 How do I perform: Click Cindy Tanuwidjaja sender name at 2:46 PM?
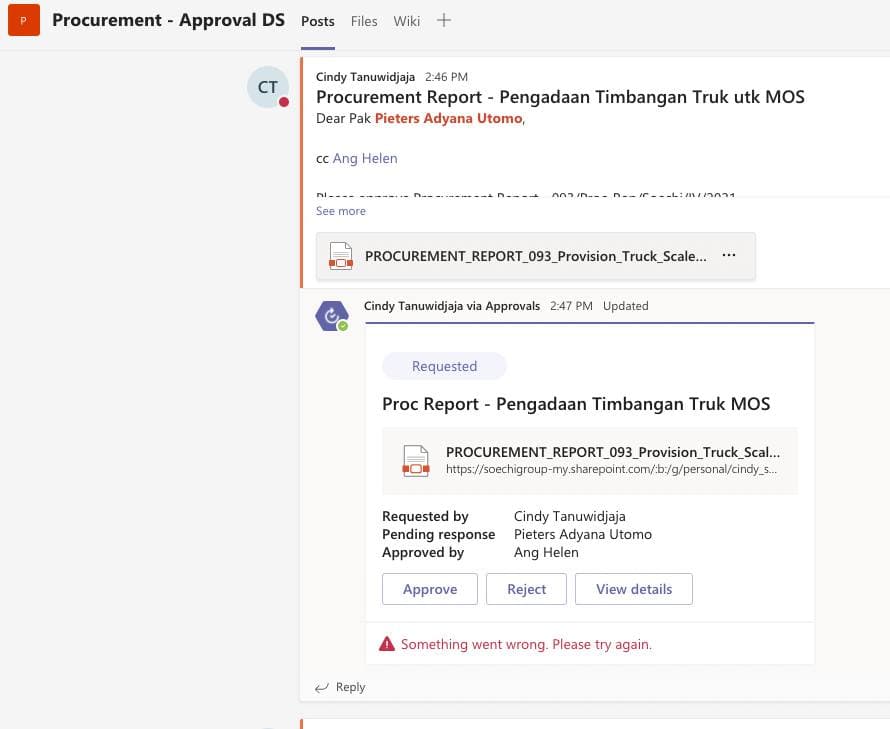point(366,77)
